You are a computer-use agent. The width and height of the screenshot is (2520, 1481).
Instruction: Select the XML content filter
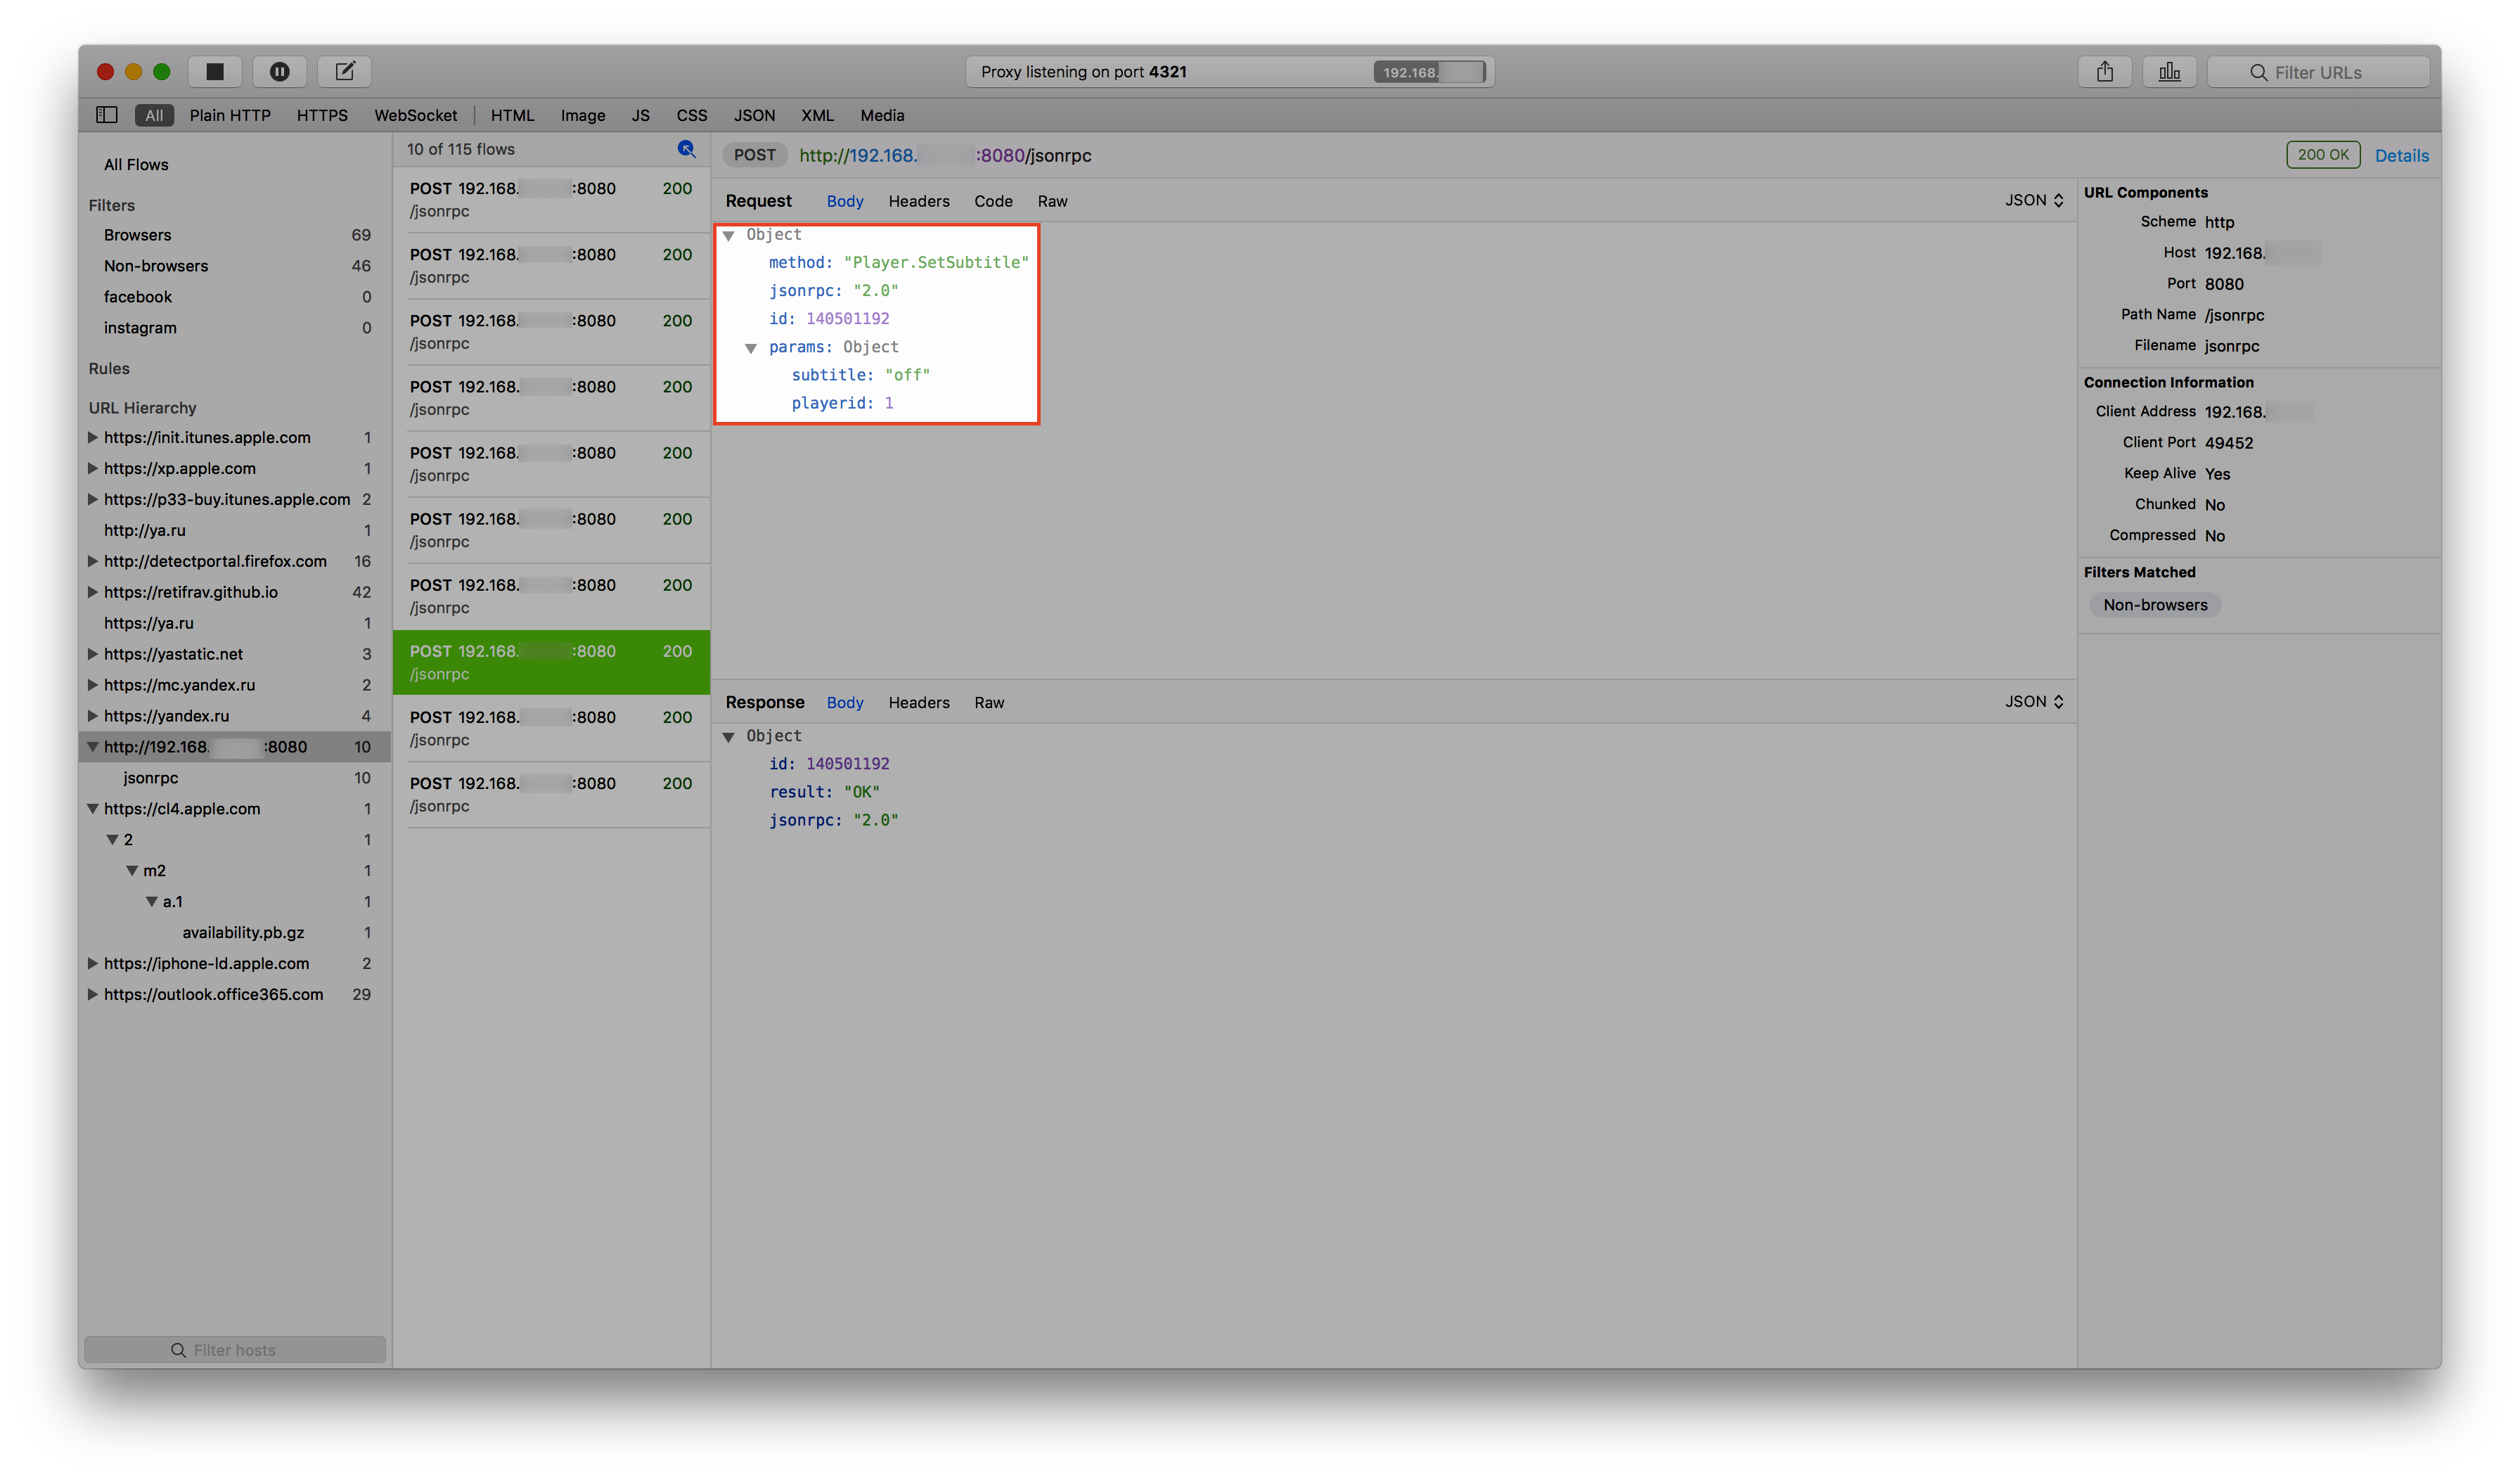click(x=817, y=115)
